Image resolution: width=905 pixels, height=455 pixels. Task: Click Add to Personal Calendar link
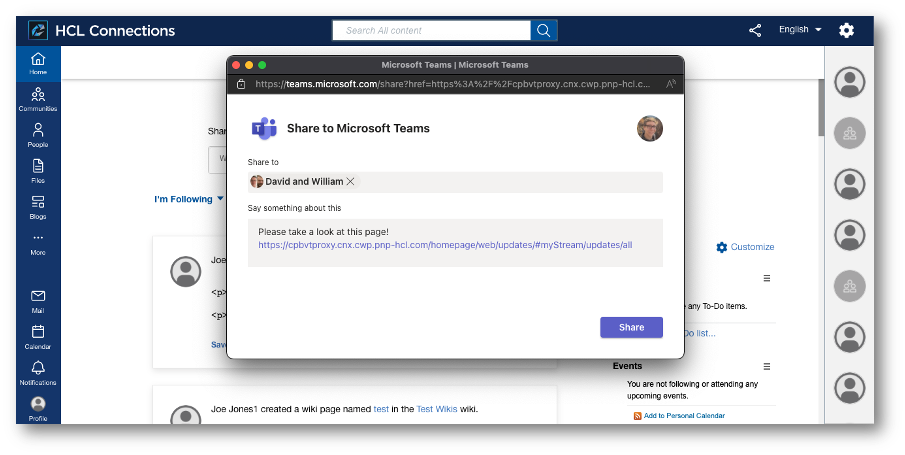click(684, 416)
